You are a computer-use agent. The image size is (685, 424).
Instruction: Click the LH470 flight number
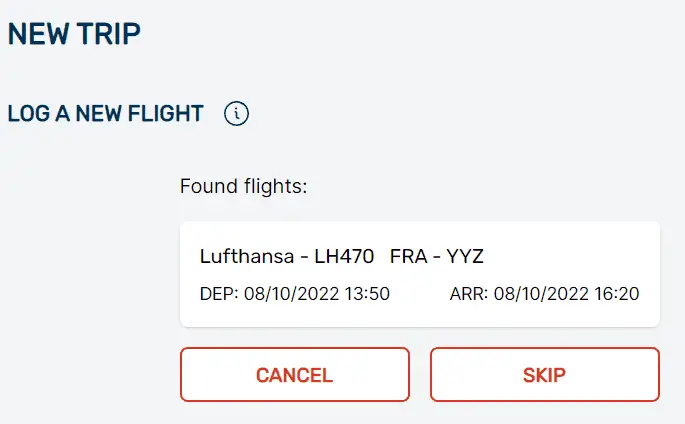tap(344, 256)
